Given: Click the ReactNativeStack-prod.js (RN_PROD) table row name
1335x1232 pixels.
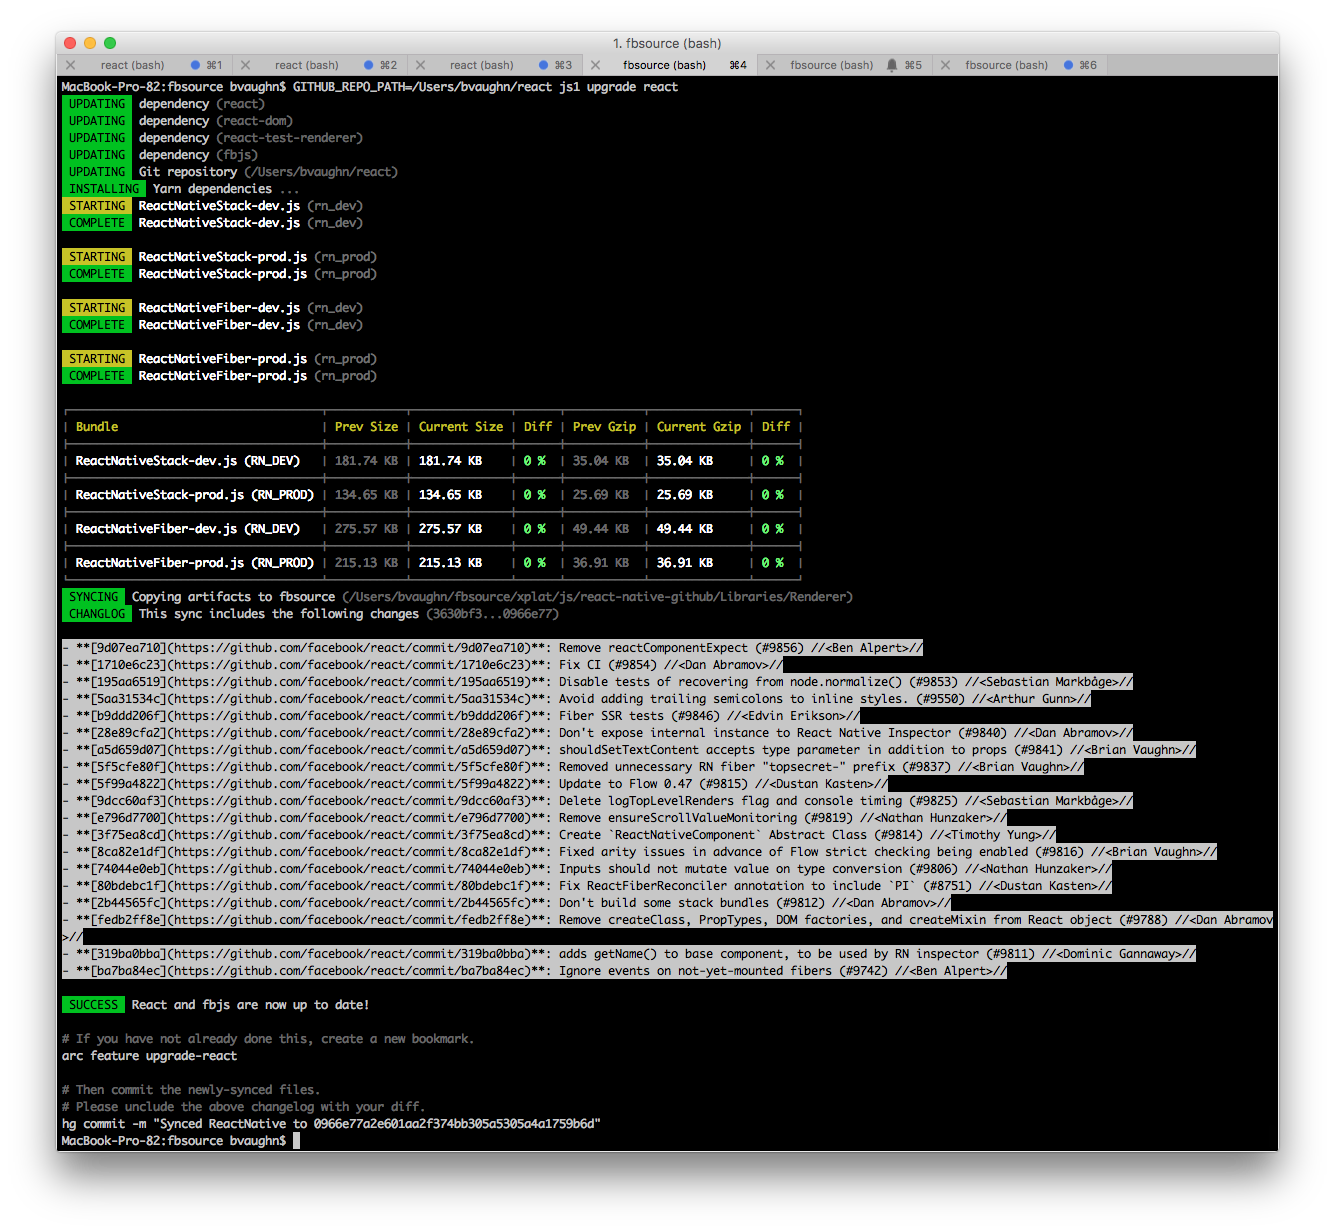Looking at the screenshot, I should (195, 495).
